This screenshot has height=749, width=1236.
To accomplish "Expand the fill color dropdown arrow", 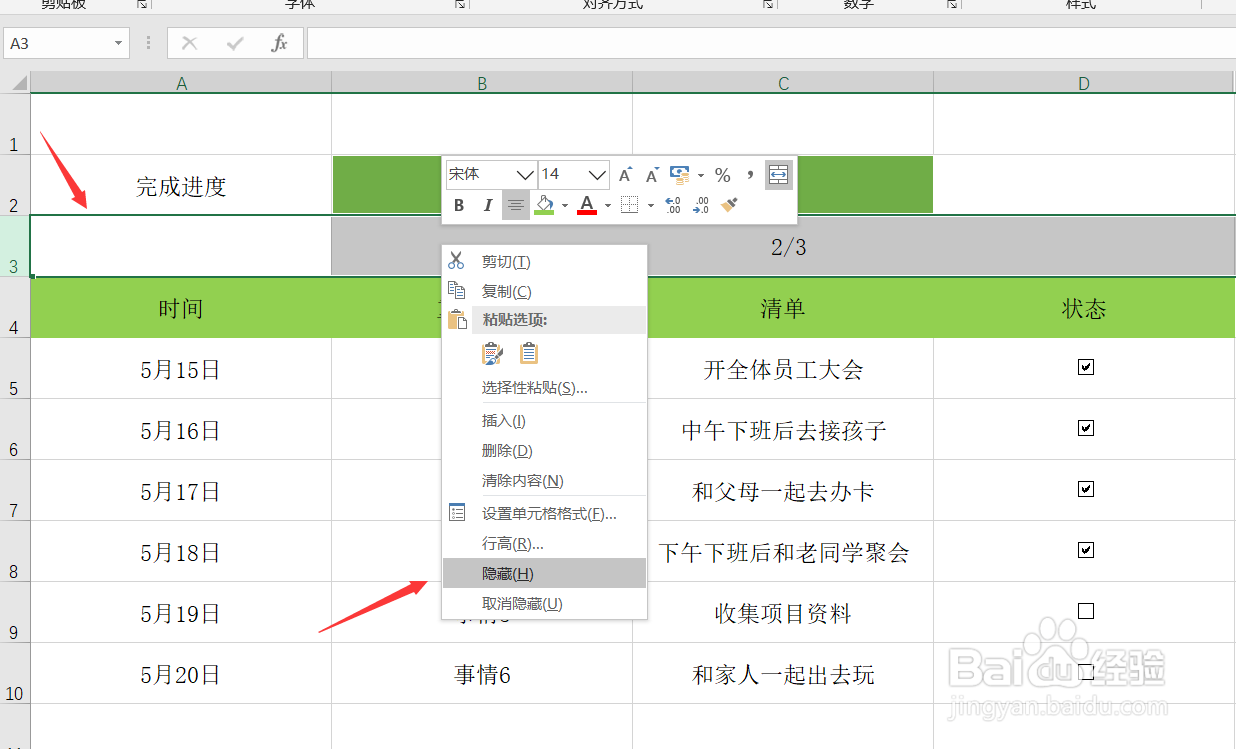I will point(565,205).
